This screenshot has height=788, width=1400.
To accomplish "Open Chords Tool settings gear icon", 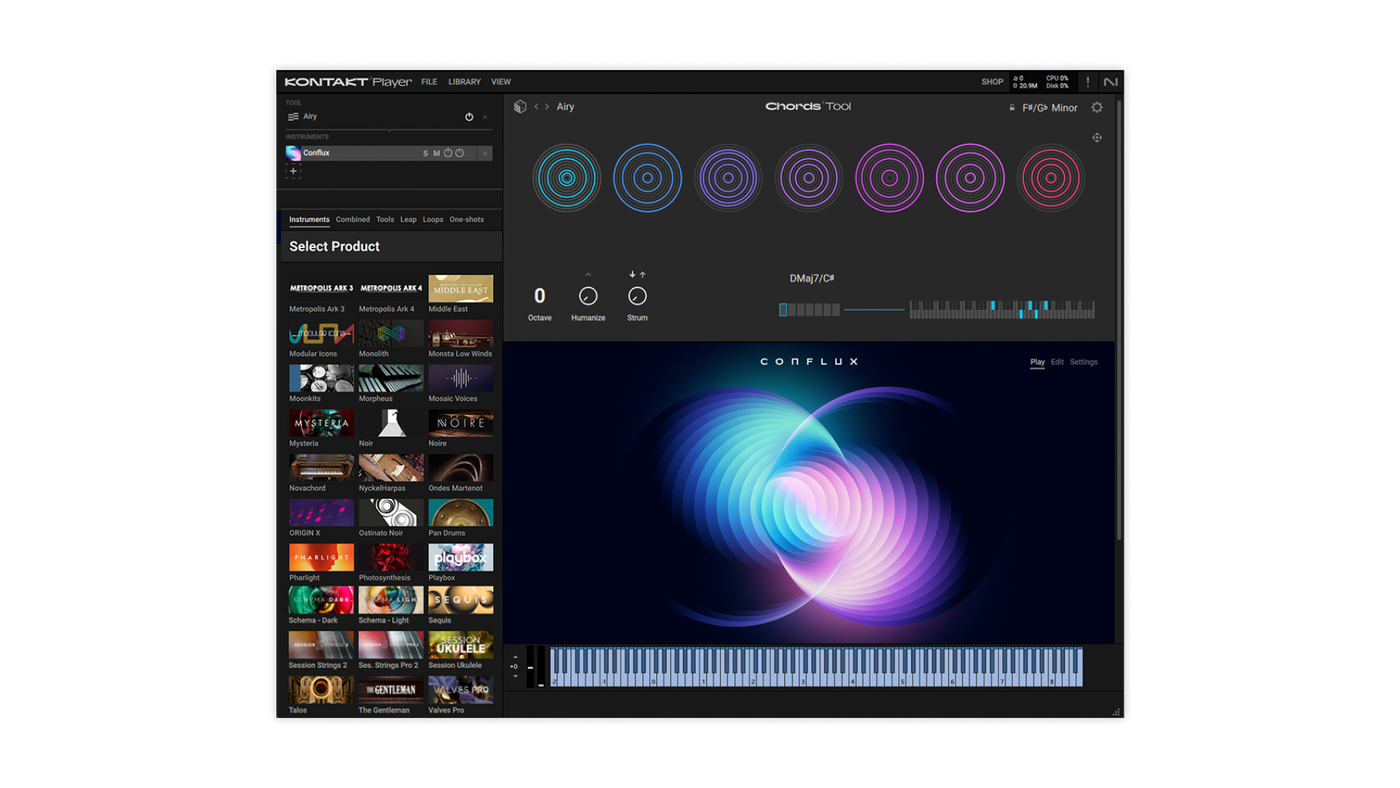I will pyautogui.click(x=1097, y=107).
